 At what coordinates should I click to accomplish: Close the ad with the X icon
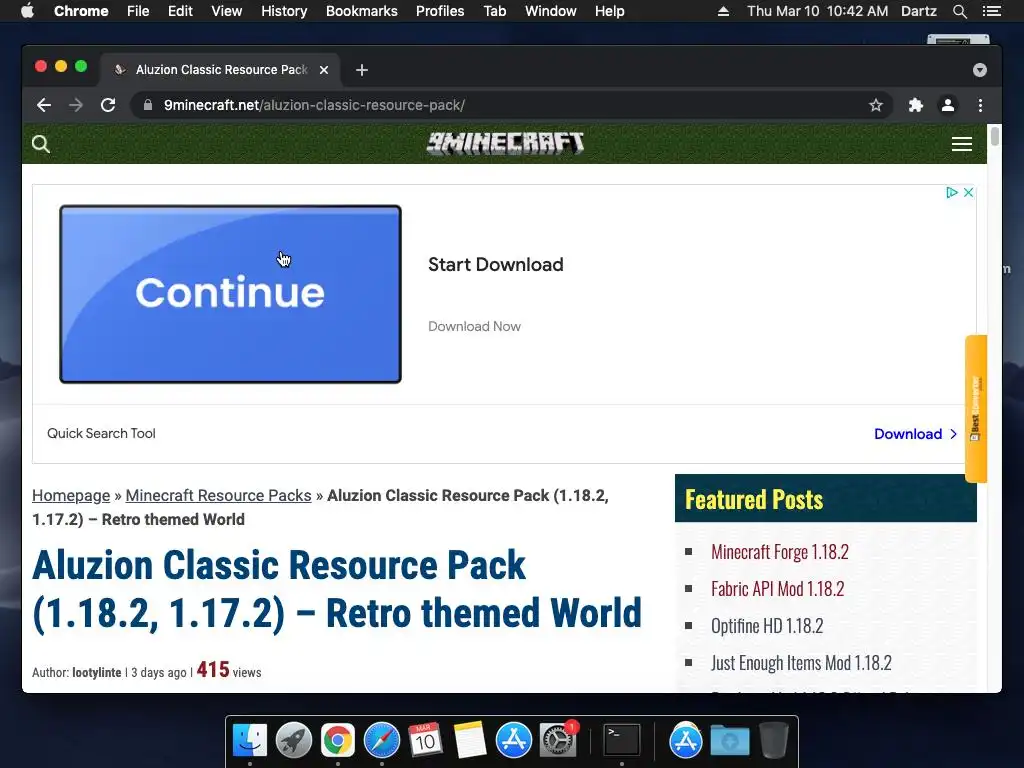(x=968, y=192)
